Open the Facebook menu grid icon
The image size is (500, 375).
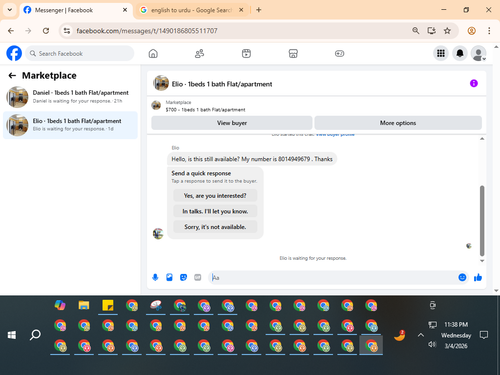[x=441, y=53]
